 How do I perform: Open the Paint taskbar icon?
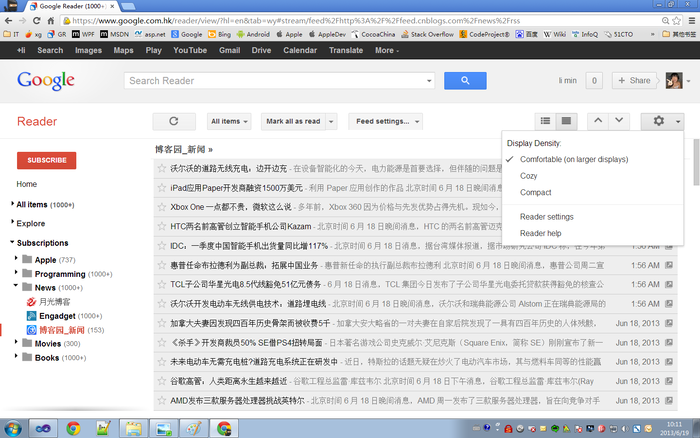(x=193, y=429)
